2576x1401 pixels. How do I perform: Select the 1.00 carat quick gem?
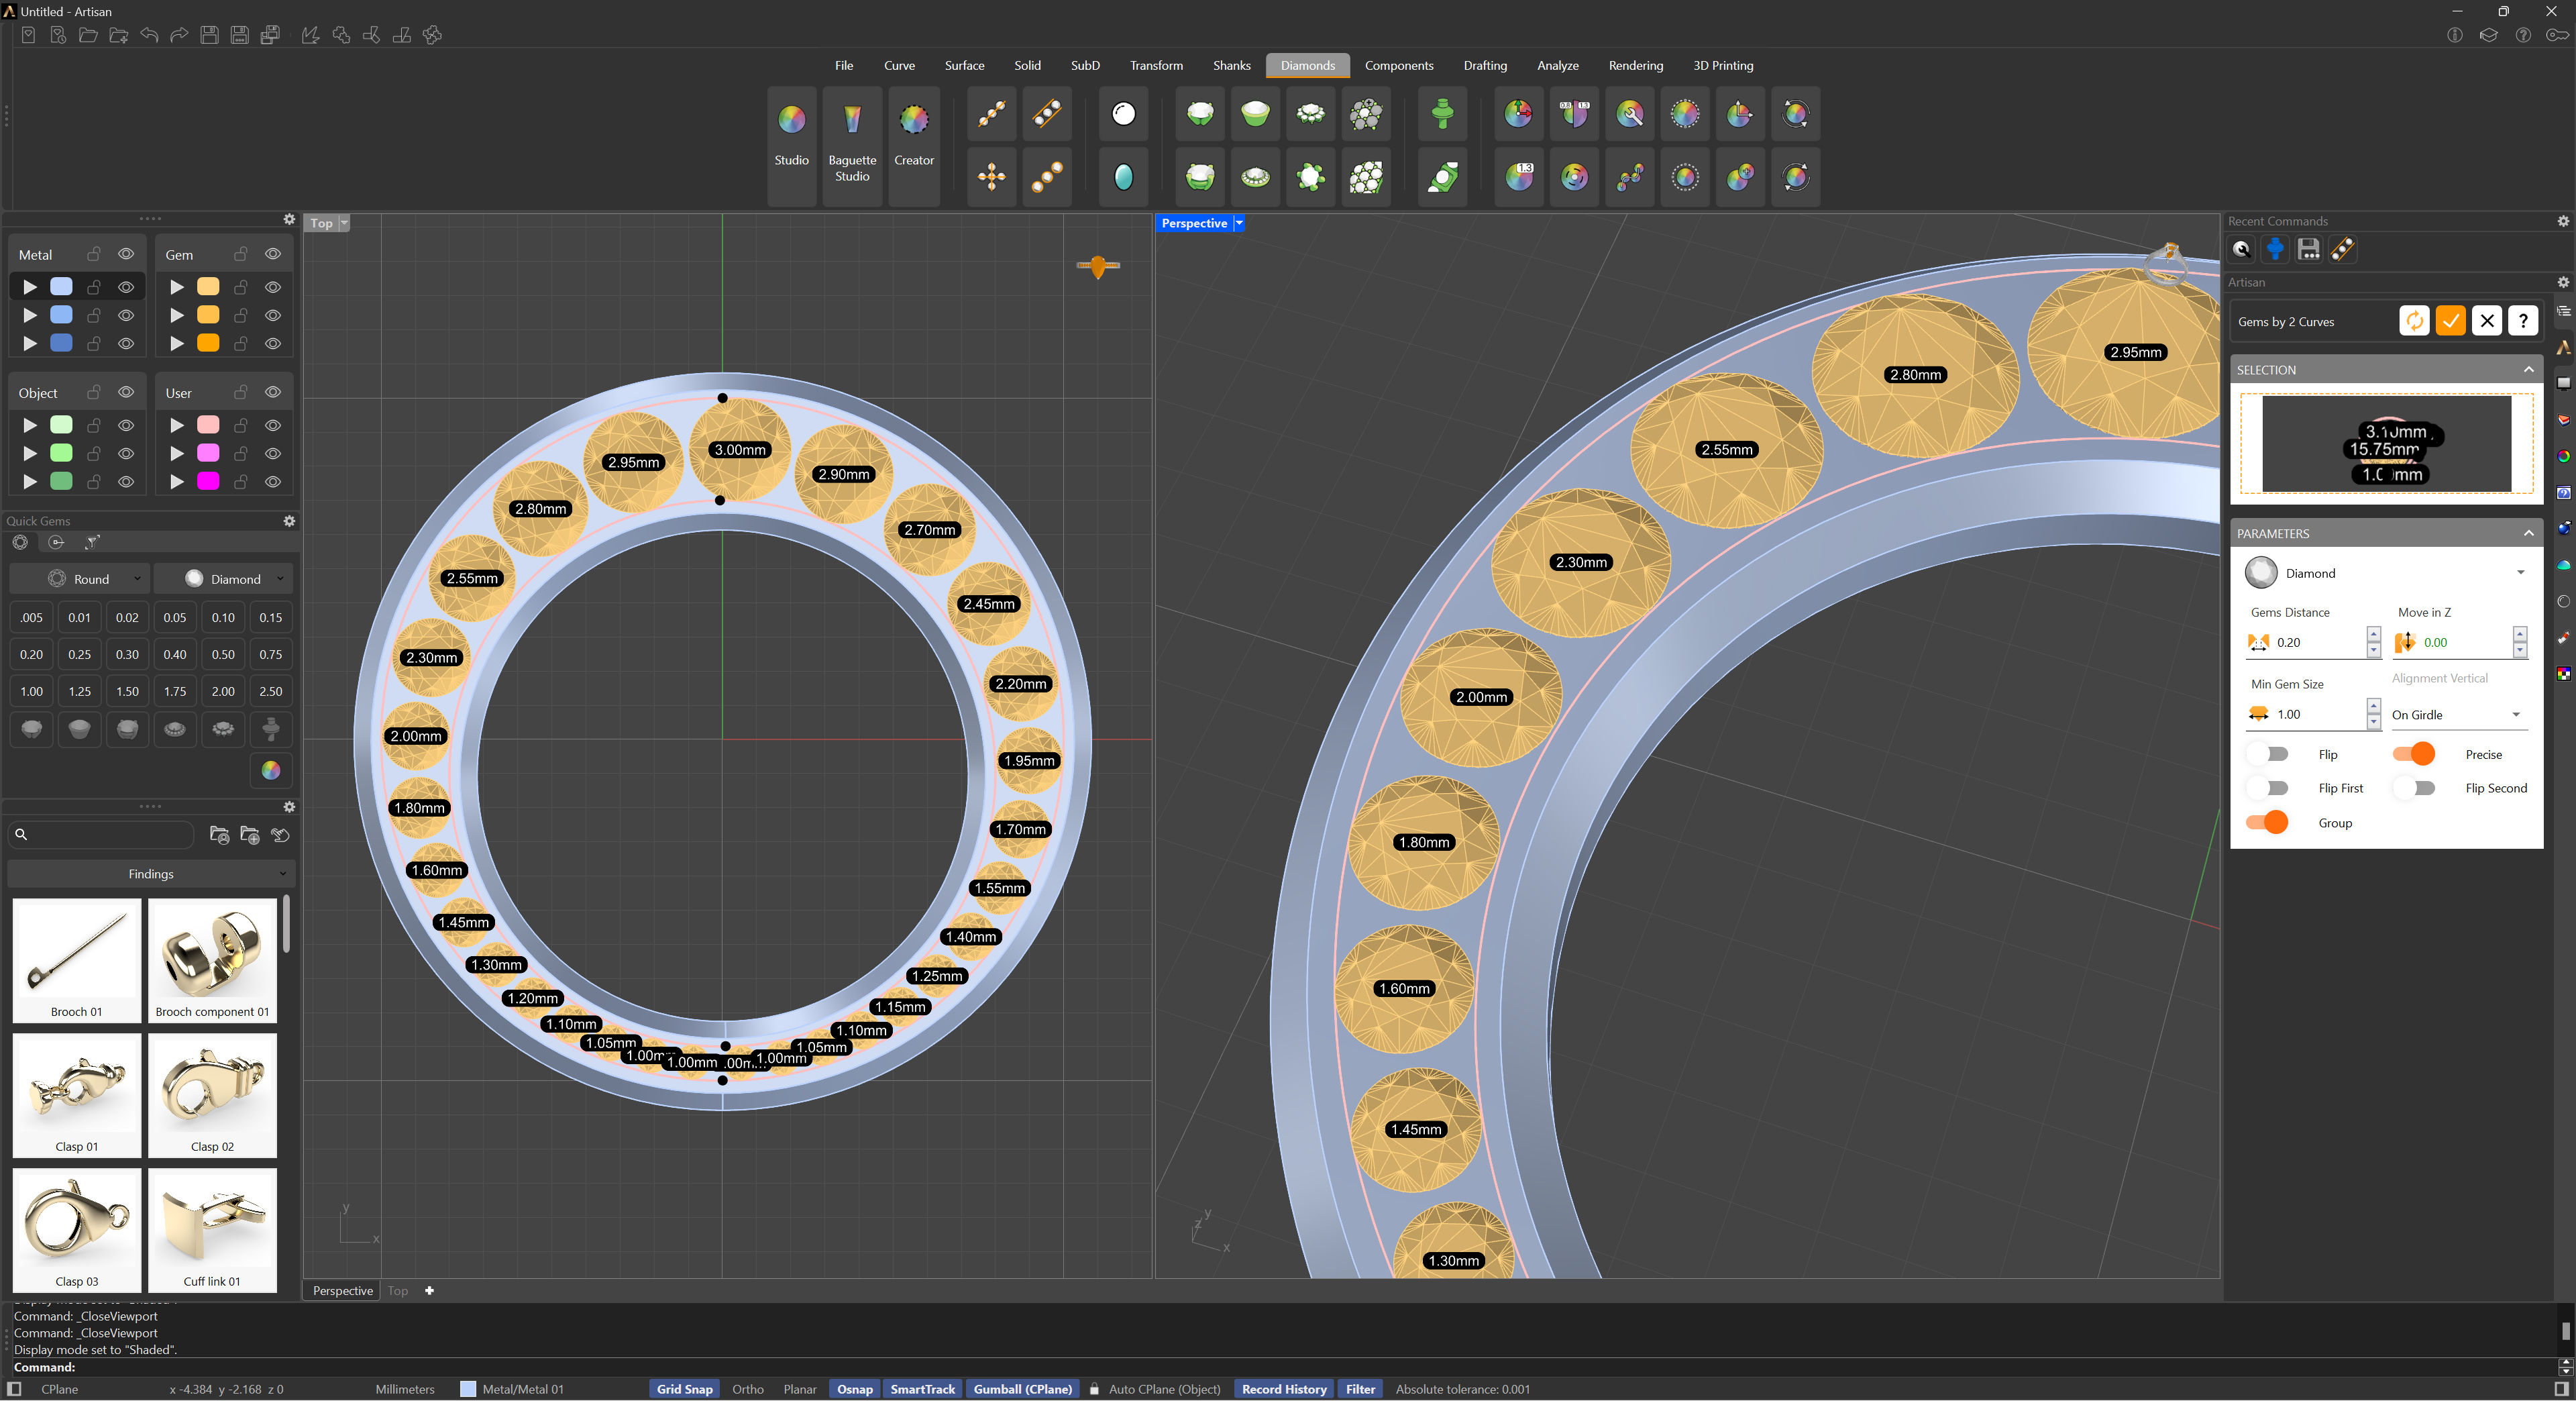(32, 691)
